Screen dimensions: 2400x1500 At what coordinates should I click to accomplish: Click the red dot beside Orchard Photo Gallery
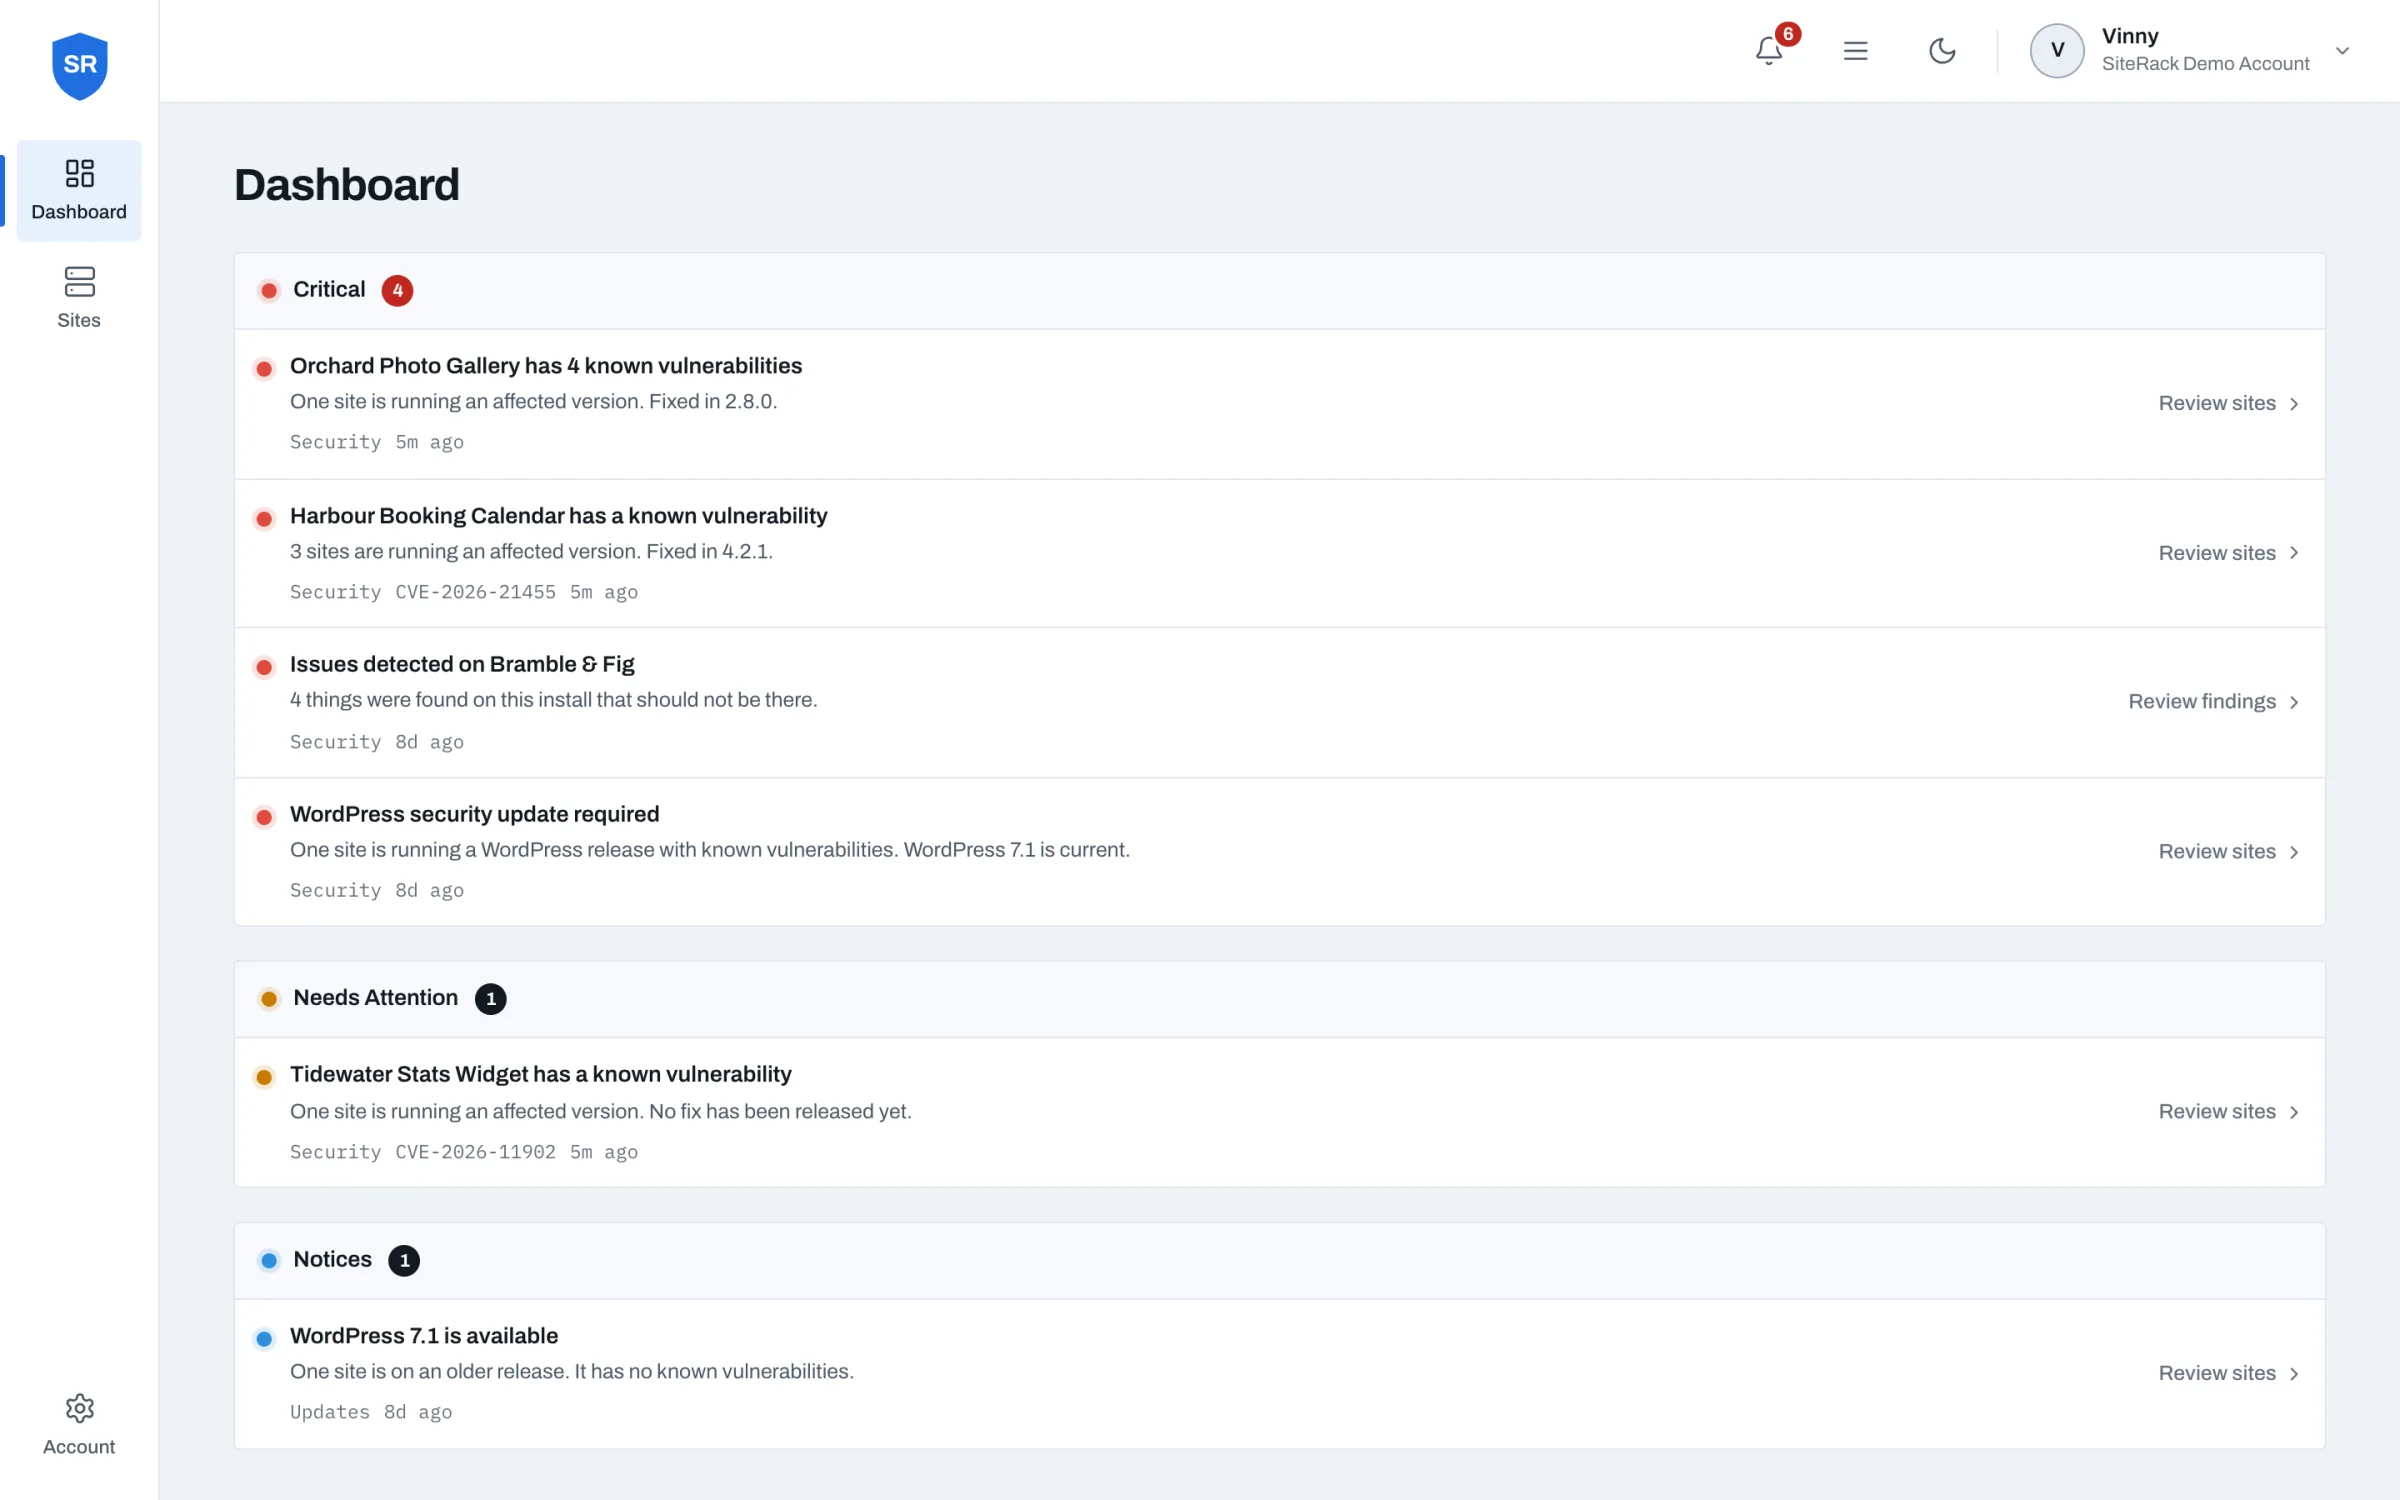pyautogui.click(x=264, y=369)
